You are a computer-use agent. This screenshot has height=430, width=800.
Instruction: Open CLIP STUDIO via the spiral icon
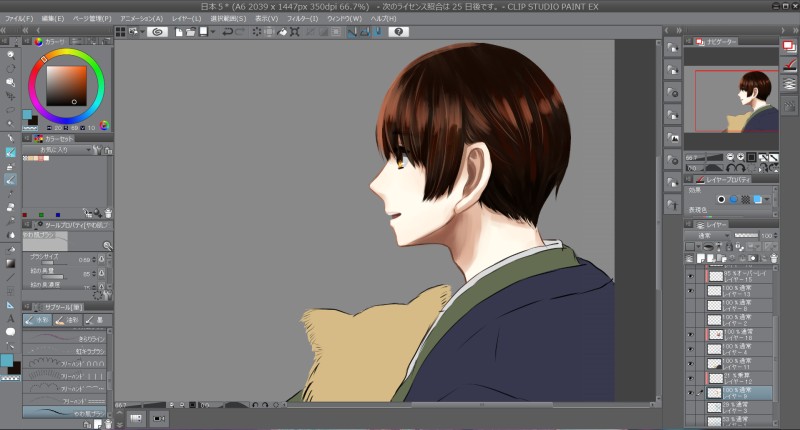[158, 32]
